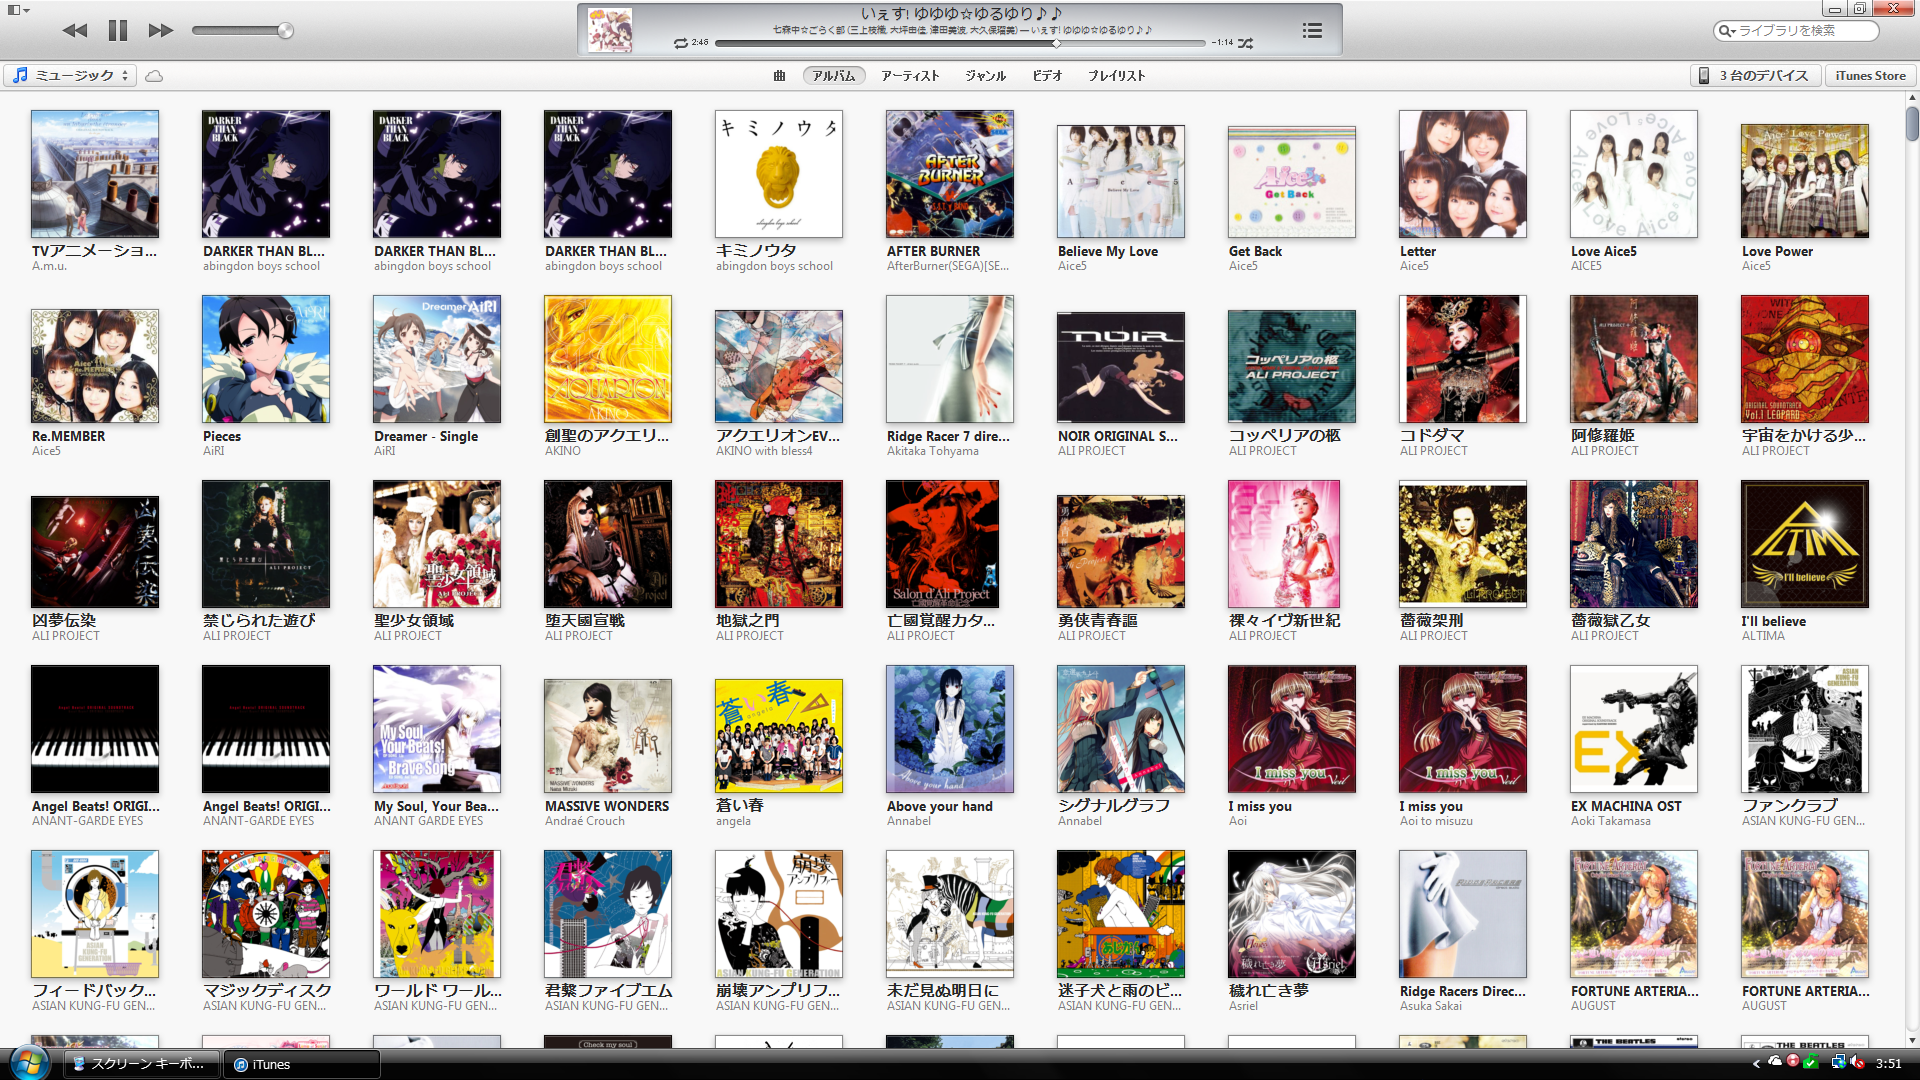Click the Asuka Sakai artist name
The width and height of the screenshot is (1920, 1080).
(1431, 1006)
